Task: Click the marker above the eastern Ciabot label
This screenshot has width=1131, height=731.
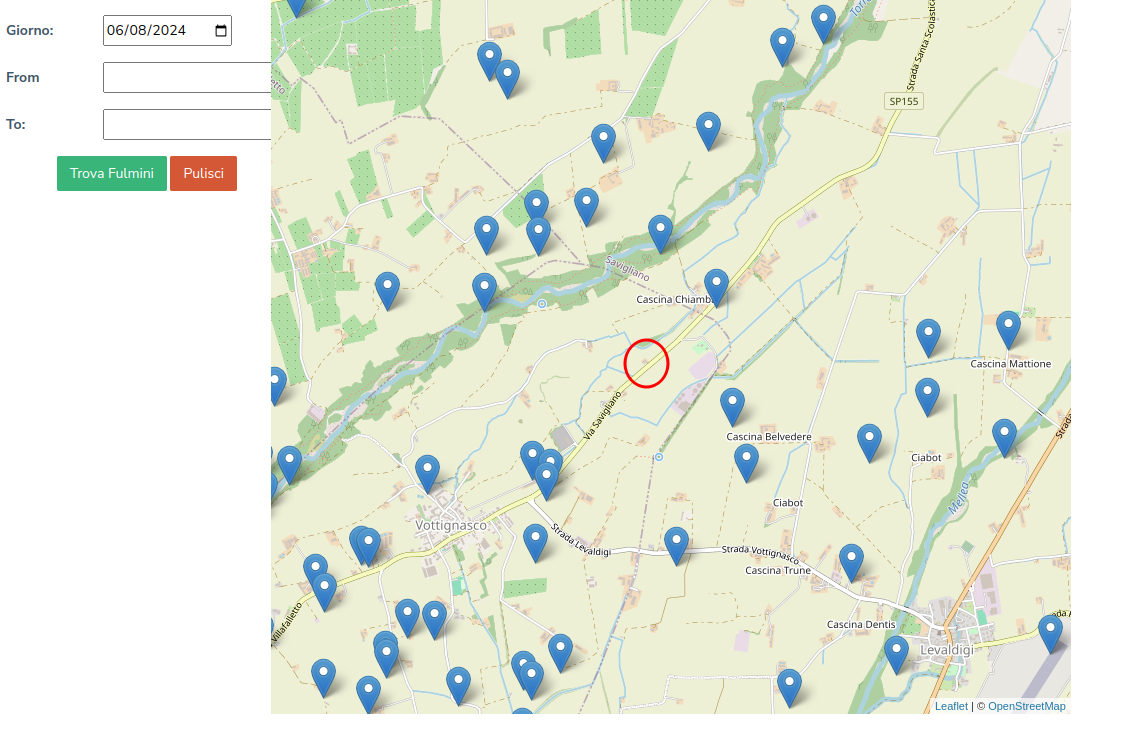Action: coord(869,441)
